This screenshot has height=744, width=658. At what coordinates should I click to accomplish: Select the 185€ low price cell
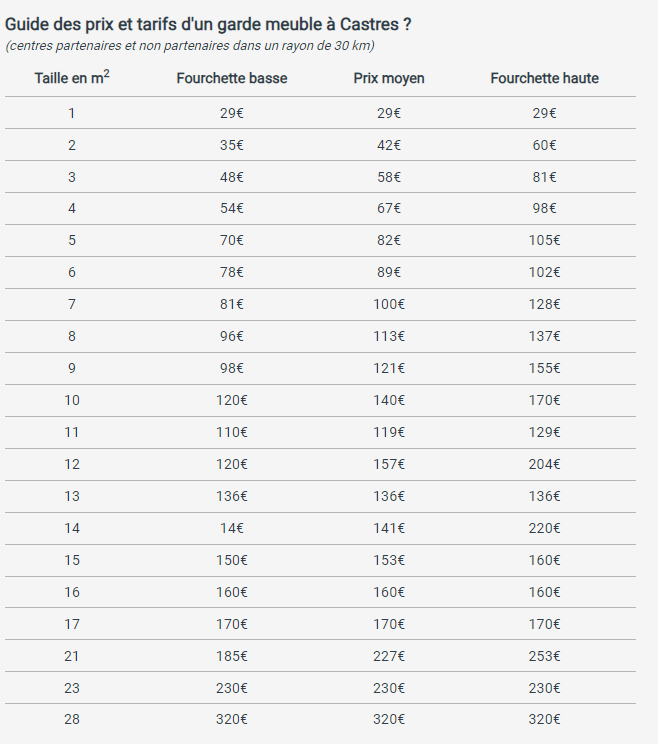[232, 656]
